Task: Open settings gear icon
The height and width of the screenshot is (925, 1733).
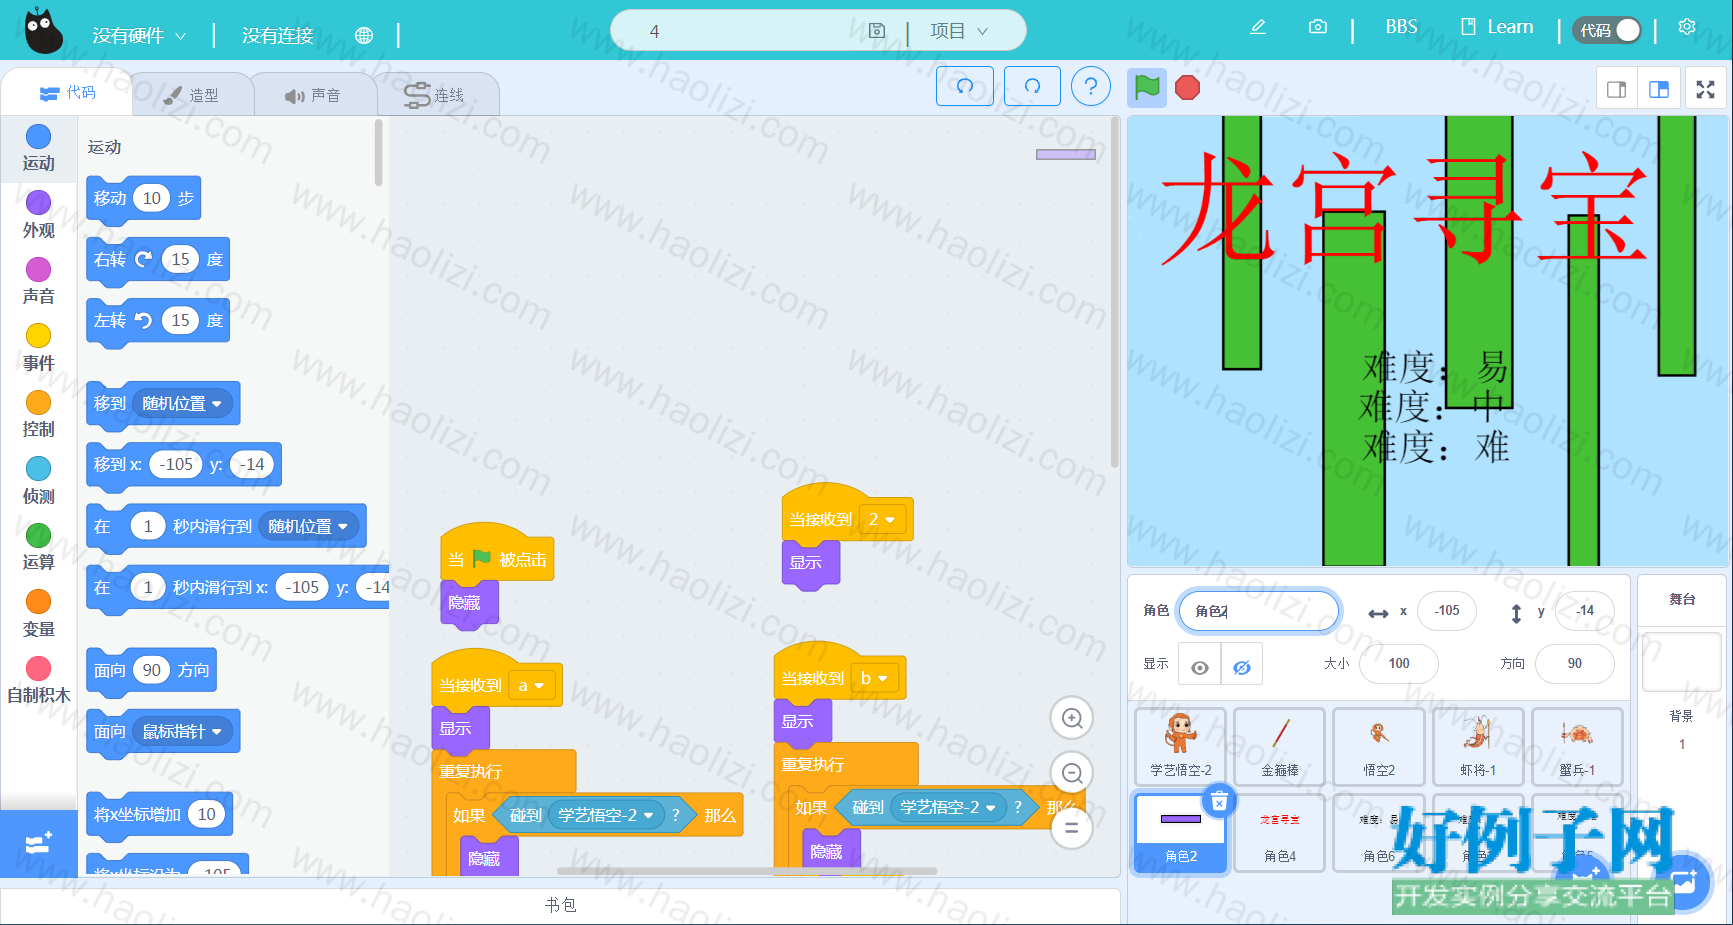Action: (x=1687, y=27)
